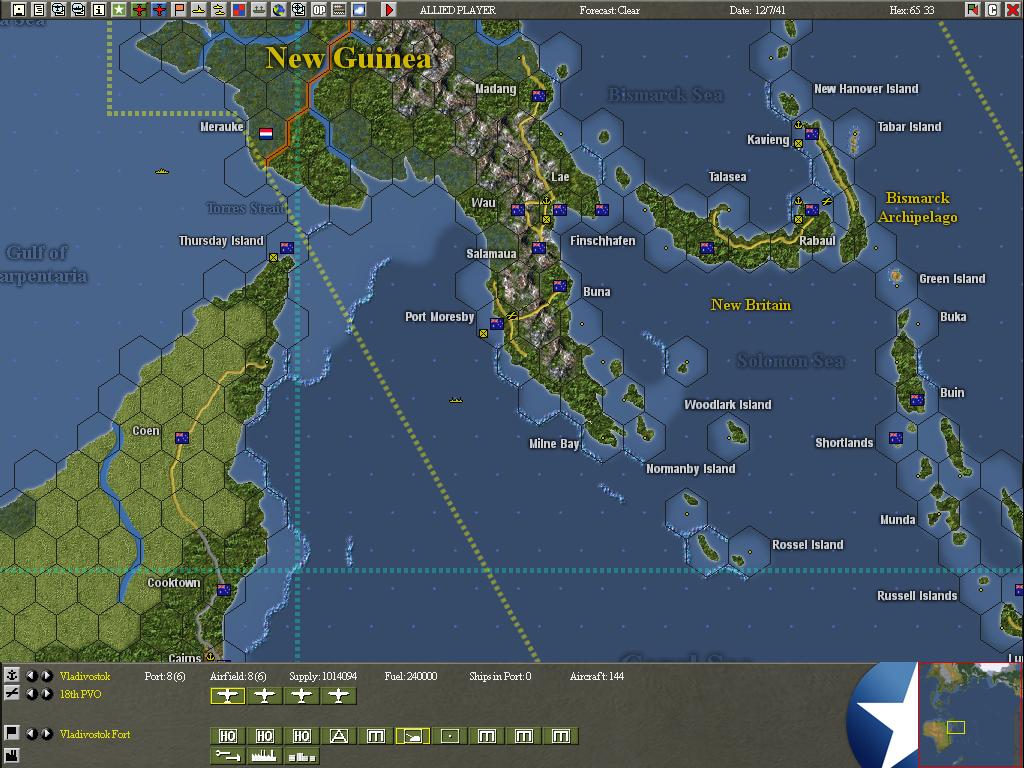Select the third HQ unit button
Viewport: 1024px width, 768px height.
(x=302, y=736)
